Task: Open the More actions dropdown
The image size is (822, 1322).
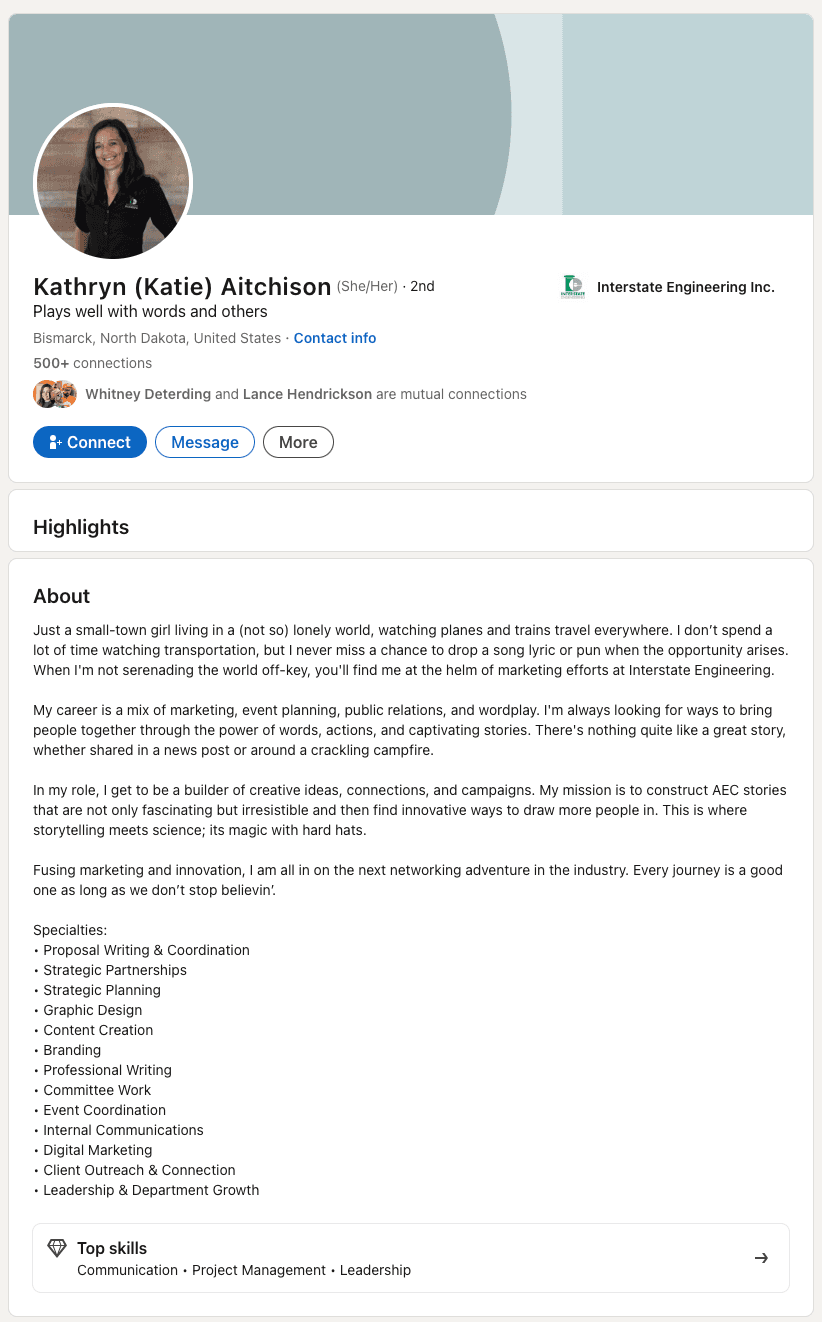Action: click(298, 442)
